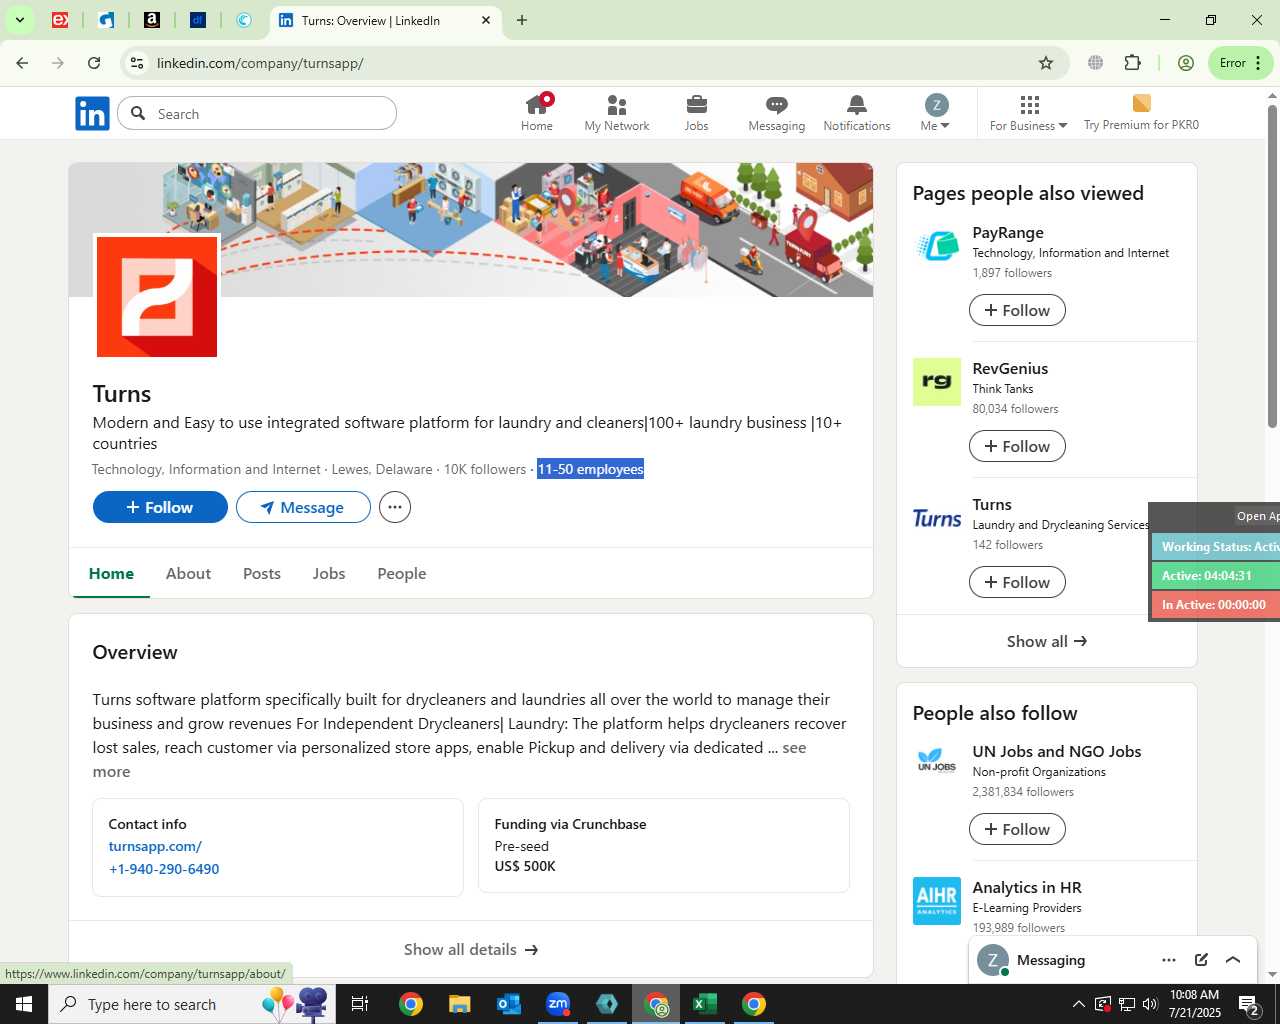The height and width of the screenshot is (1024, 1280).
Task: Follow the Turns Laundry and Drycleaning page
Action: [x=1017, y=582]
